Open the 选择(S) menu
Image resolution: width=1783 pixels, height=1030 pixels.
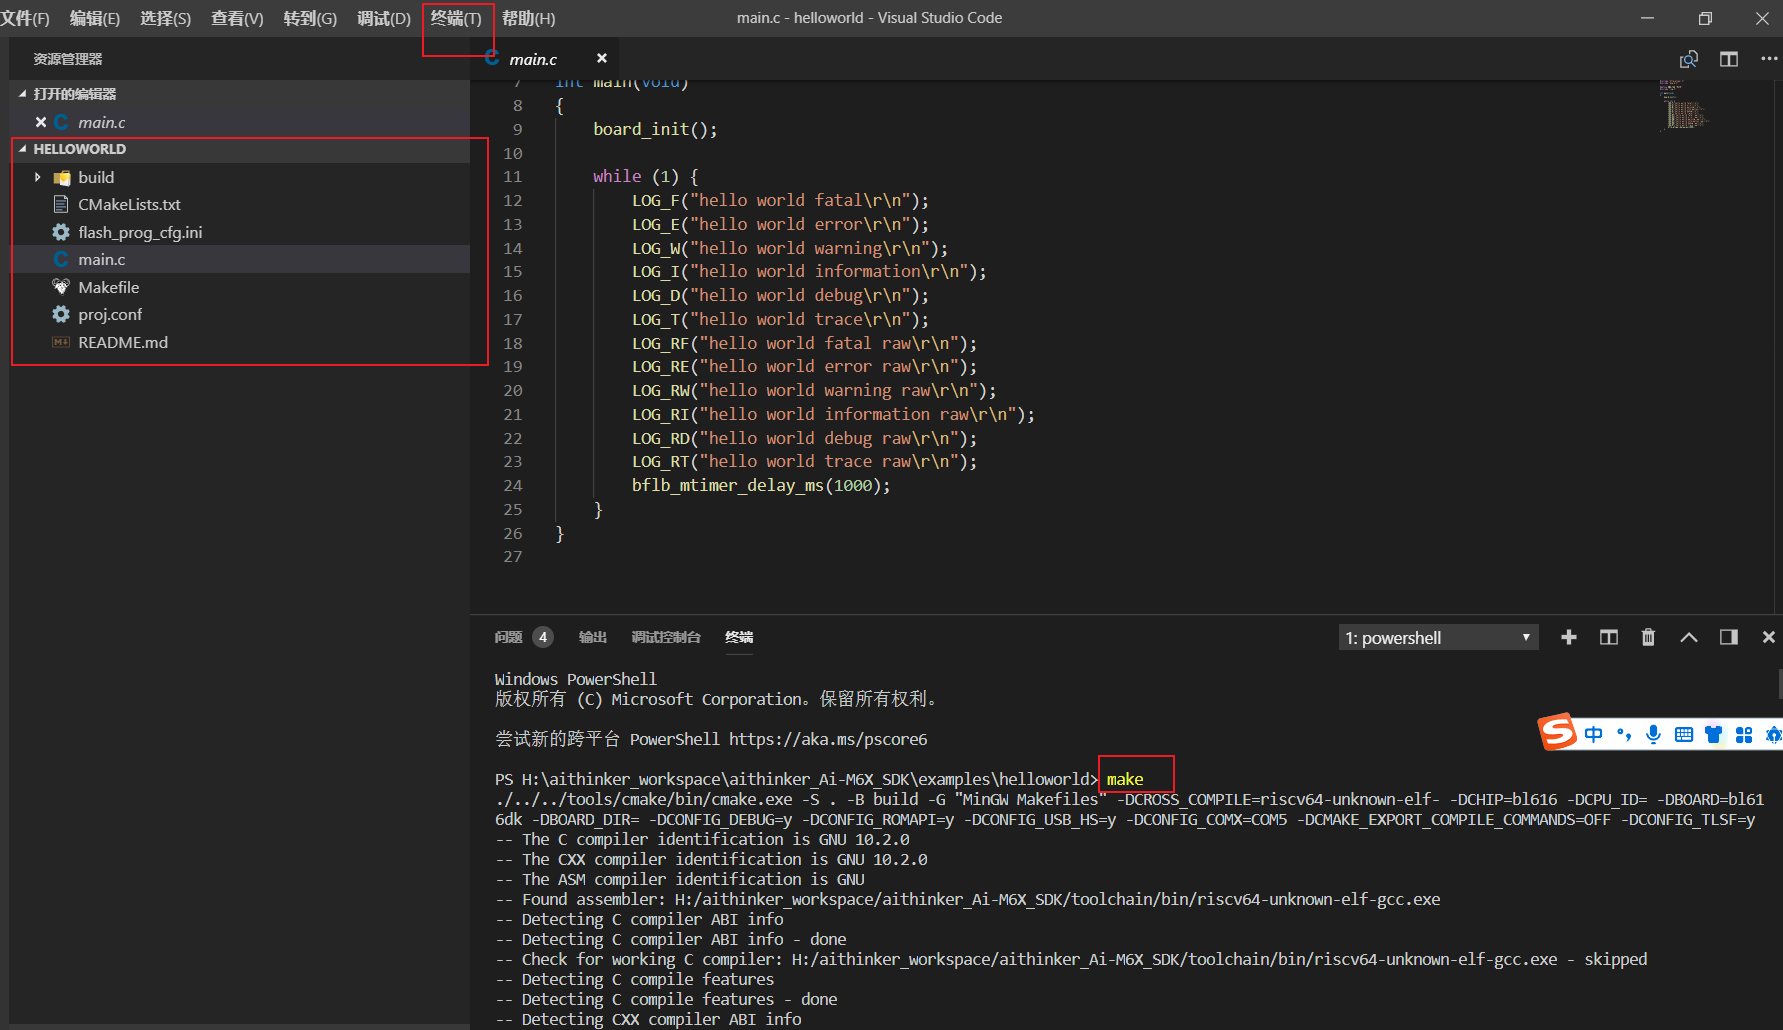(166, 18)
